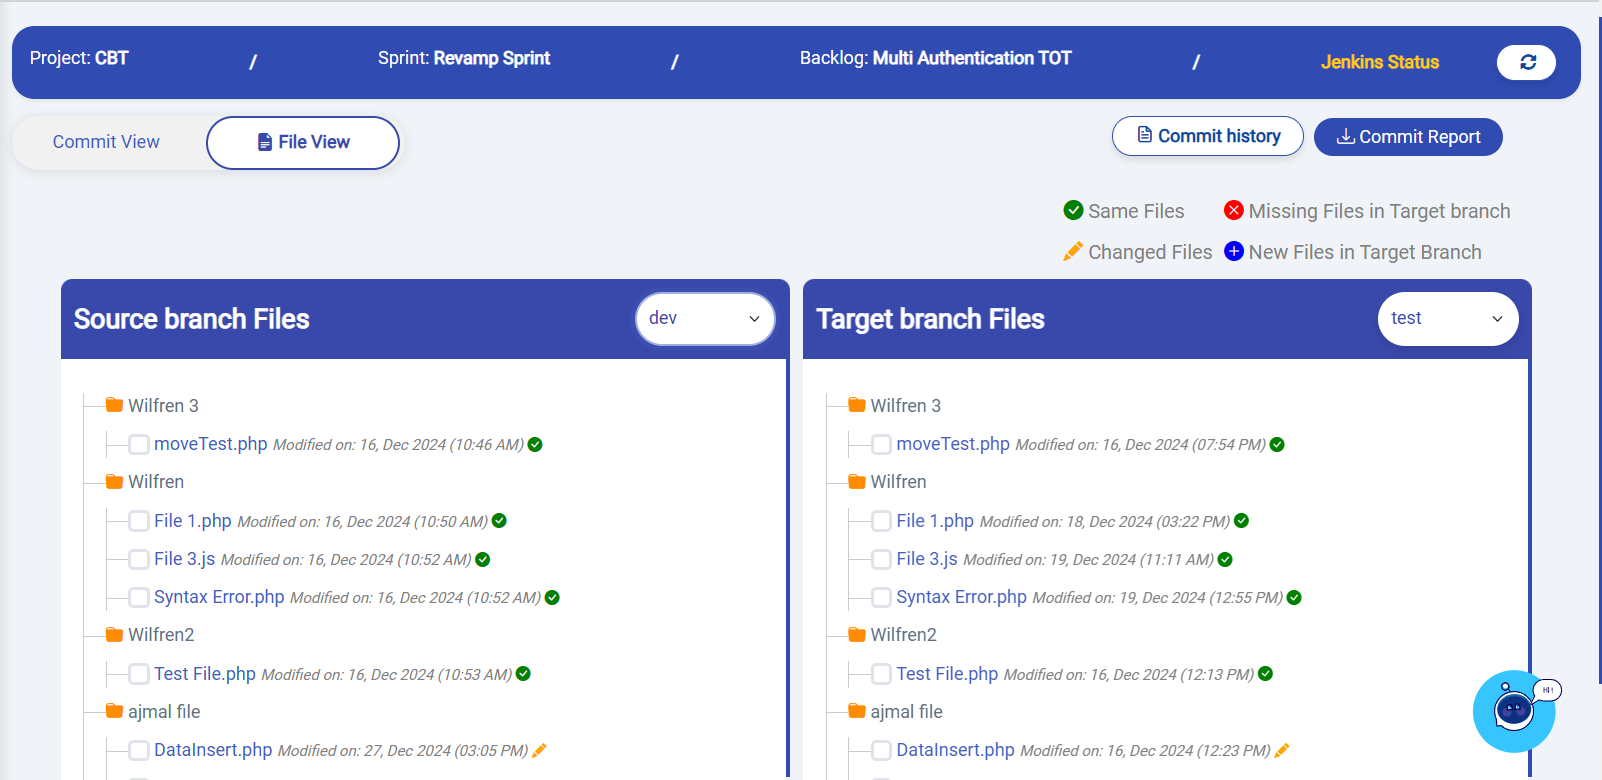Screen dimensions: 1602x780
Task: Click the Wilfren2 folder icon in target branch
Action: pos(856,634)
